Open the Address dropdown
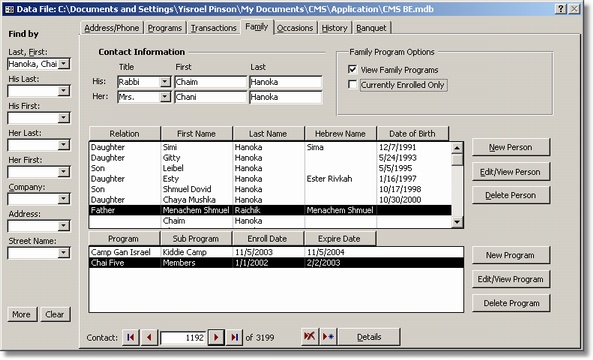593x360 pixels. point(64,226)
